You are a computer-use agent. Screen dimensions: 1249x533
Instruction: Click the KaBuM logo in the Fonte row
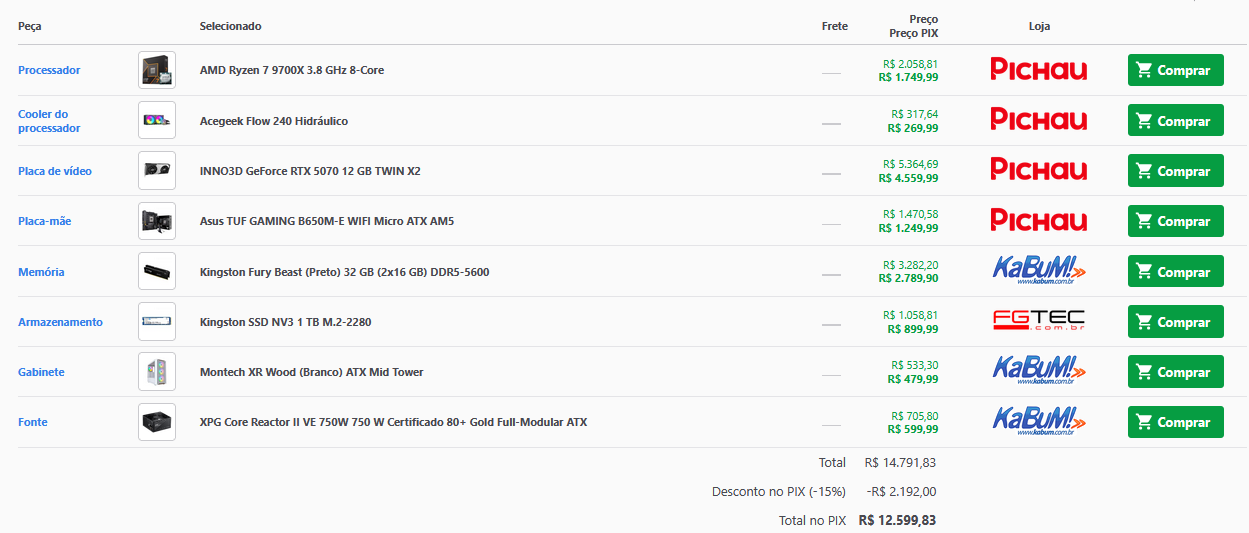(1038, 421)
